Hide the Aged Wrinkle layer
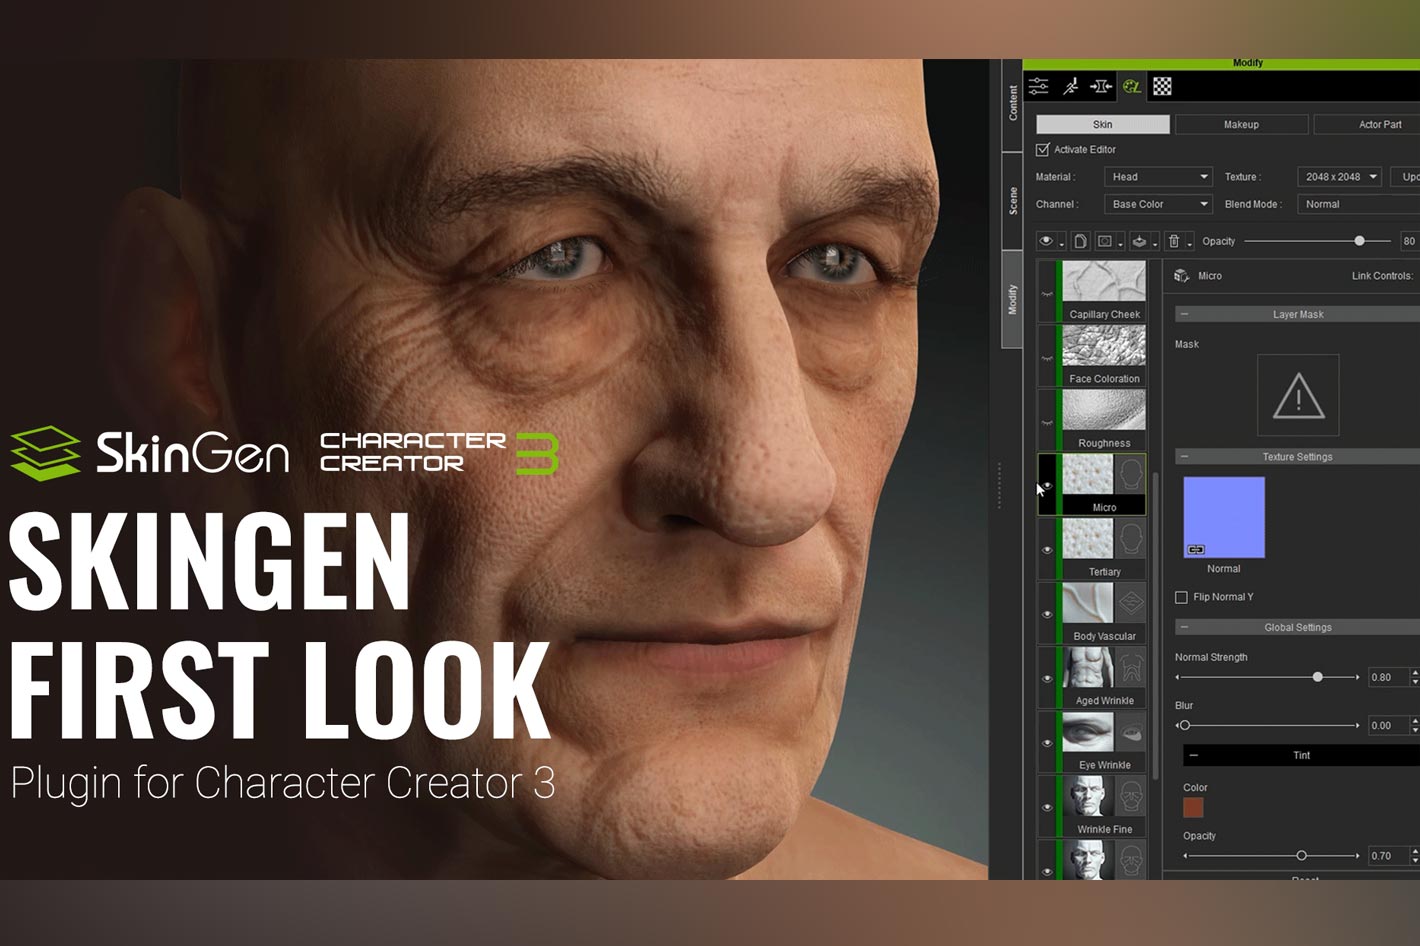 [x=1047, y=678]
